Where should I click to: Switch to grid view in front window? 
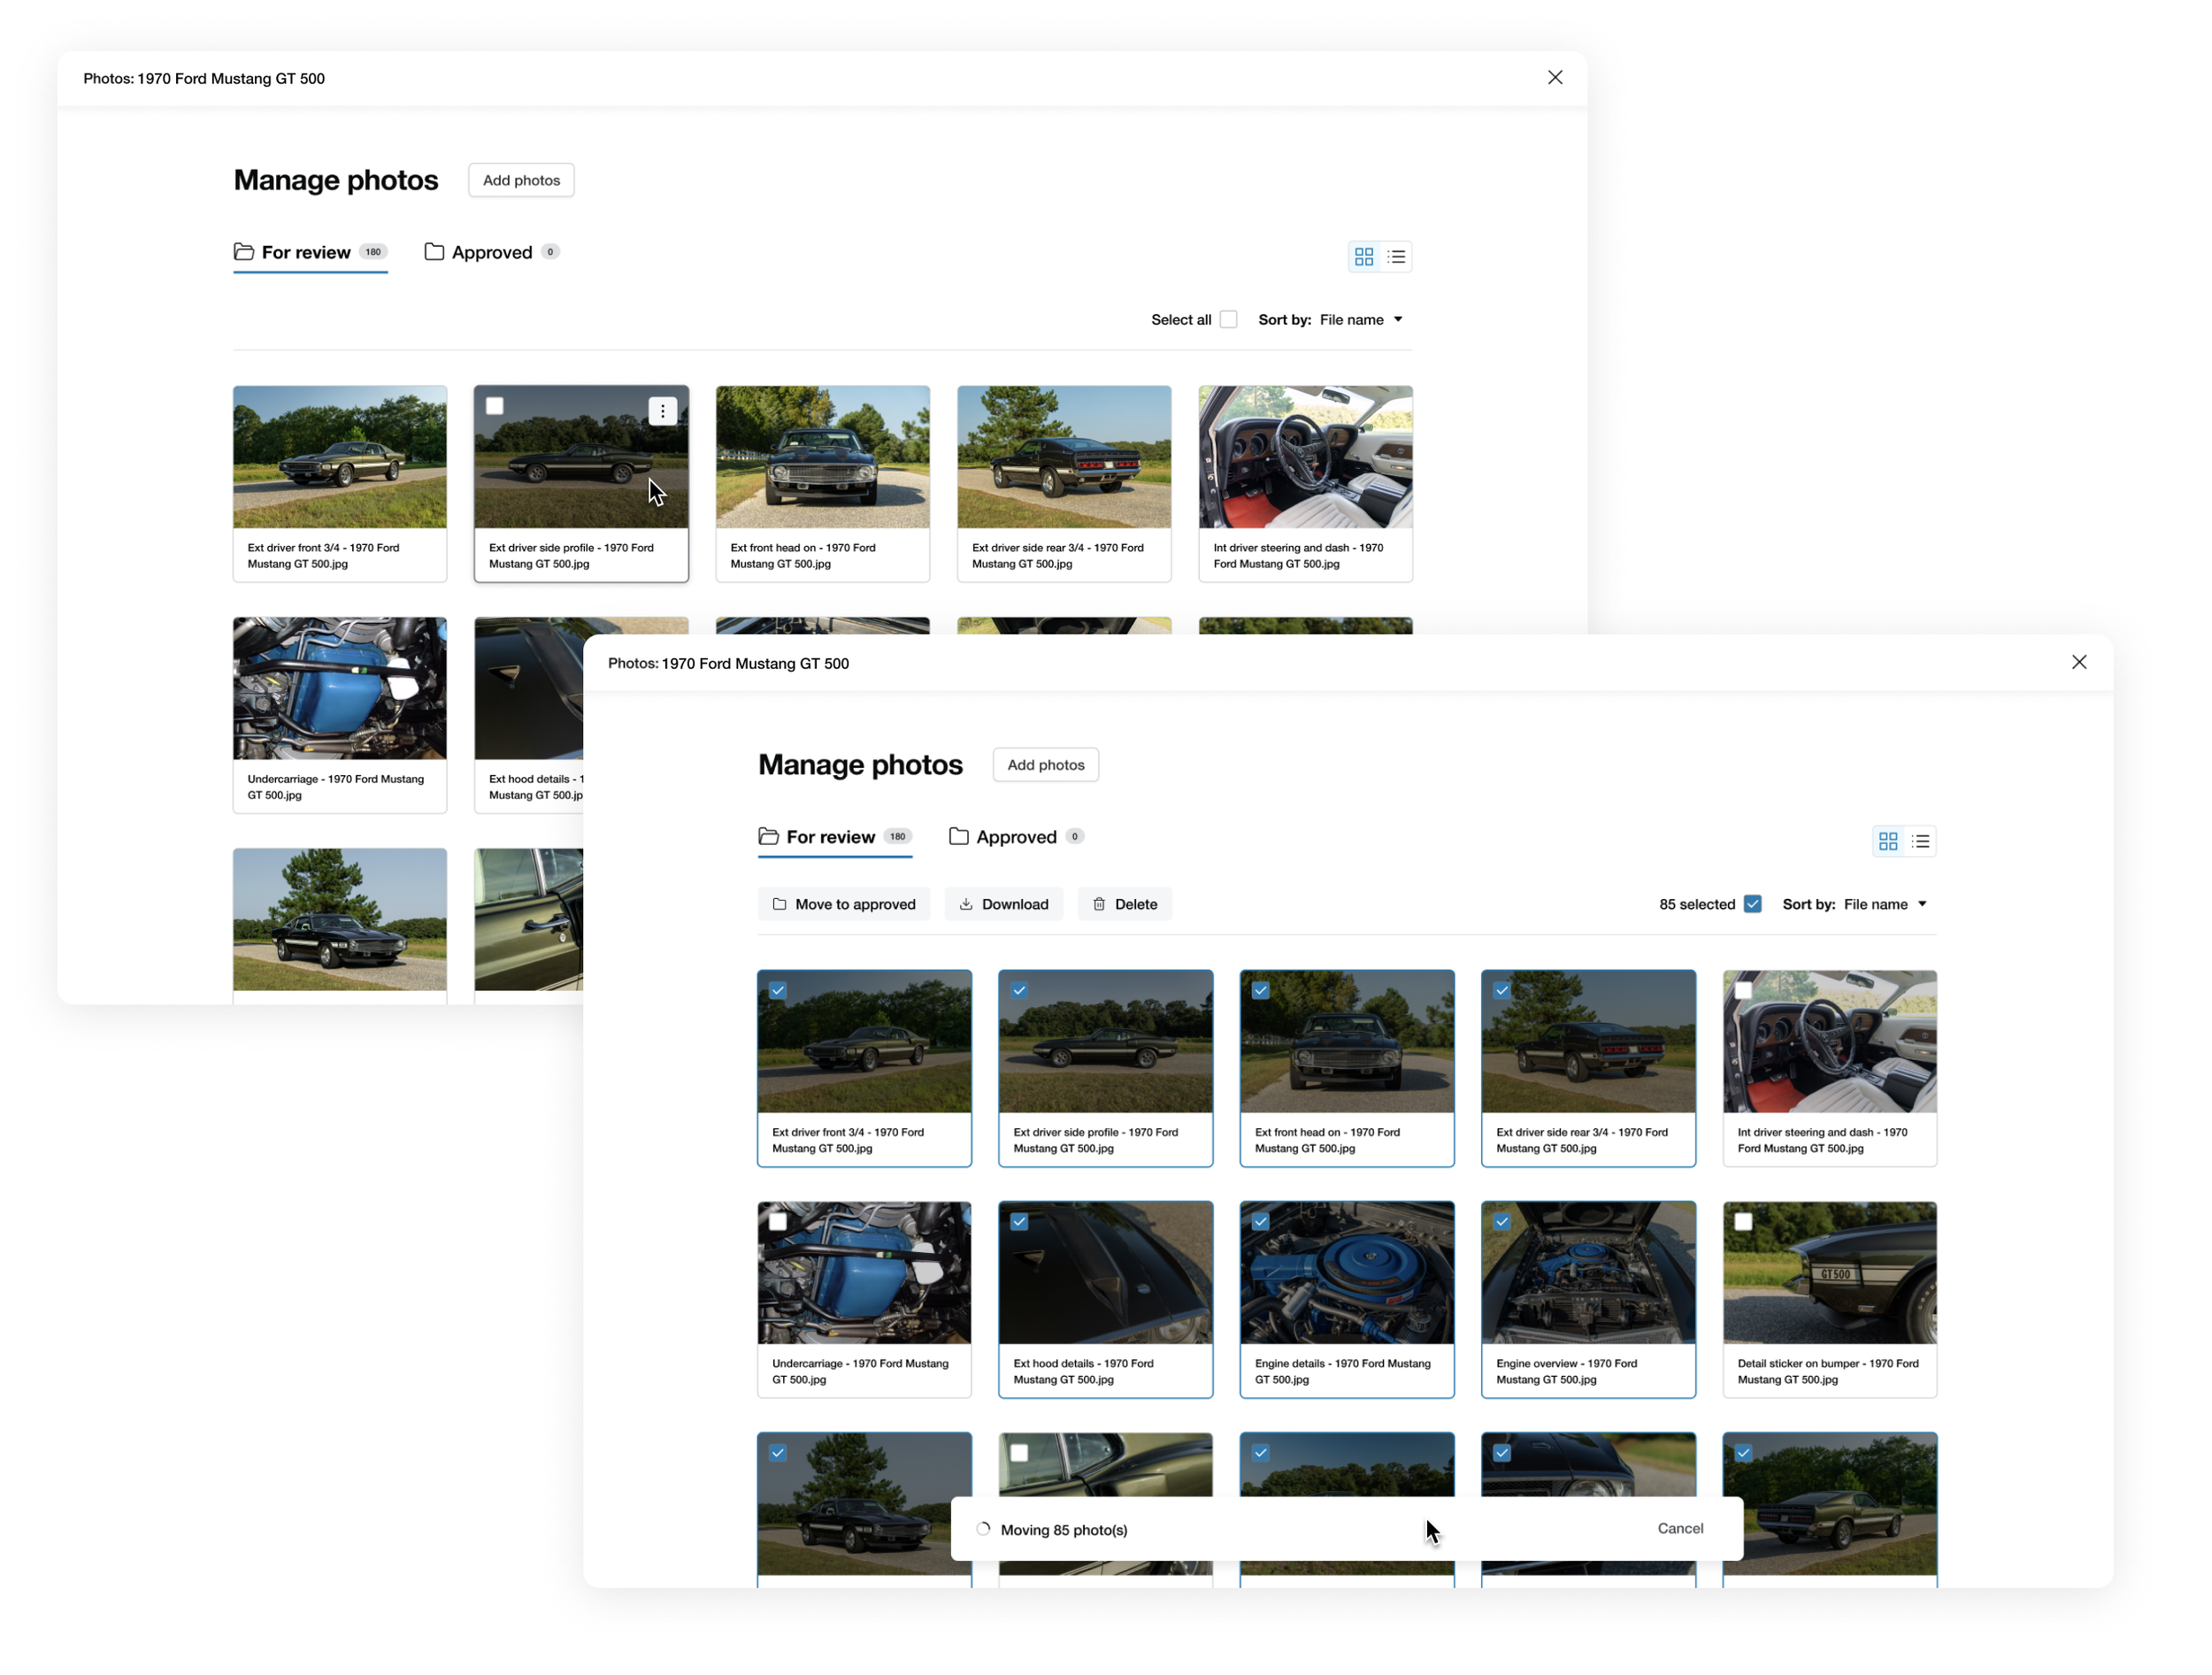pos(1887,842)
